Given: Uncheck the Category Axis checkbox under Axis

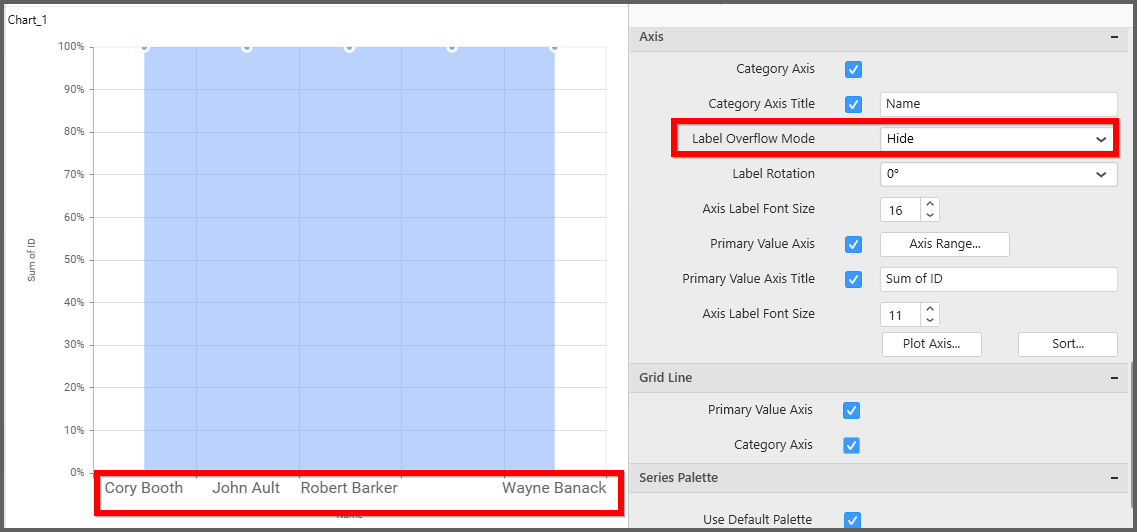Looking at the screenshot, I should [853, 70].
